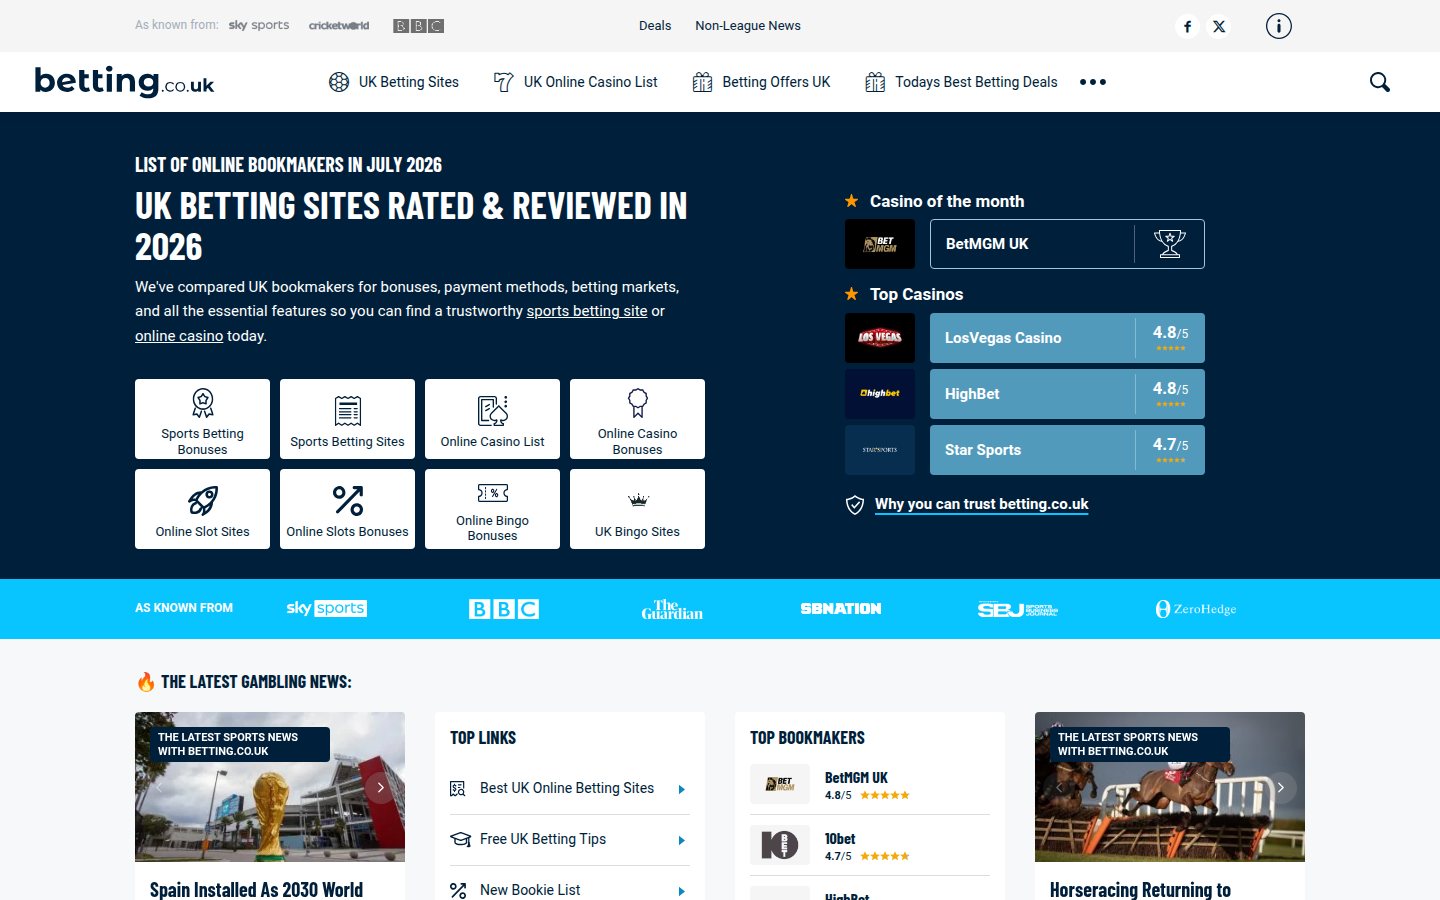1440x900 pixels.
Task: Click the SB Nation logo in banner
Action: tap(841, 608)
